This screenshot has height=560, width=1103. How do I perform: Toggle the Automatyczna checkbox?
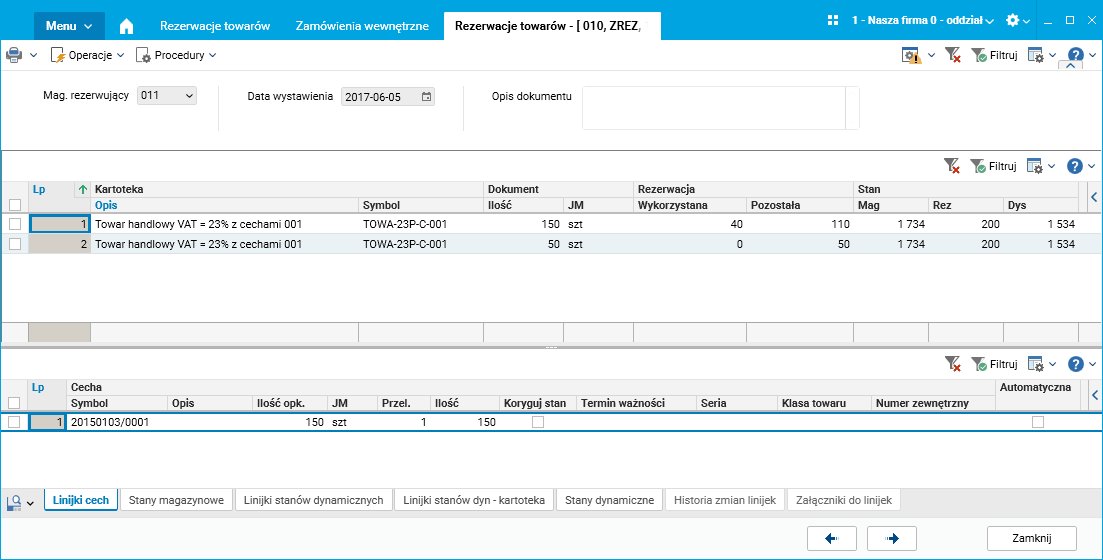click(x=1038, y=422)
